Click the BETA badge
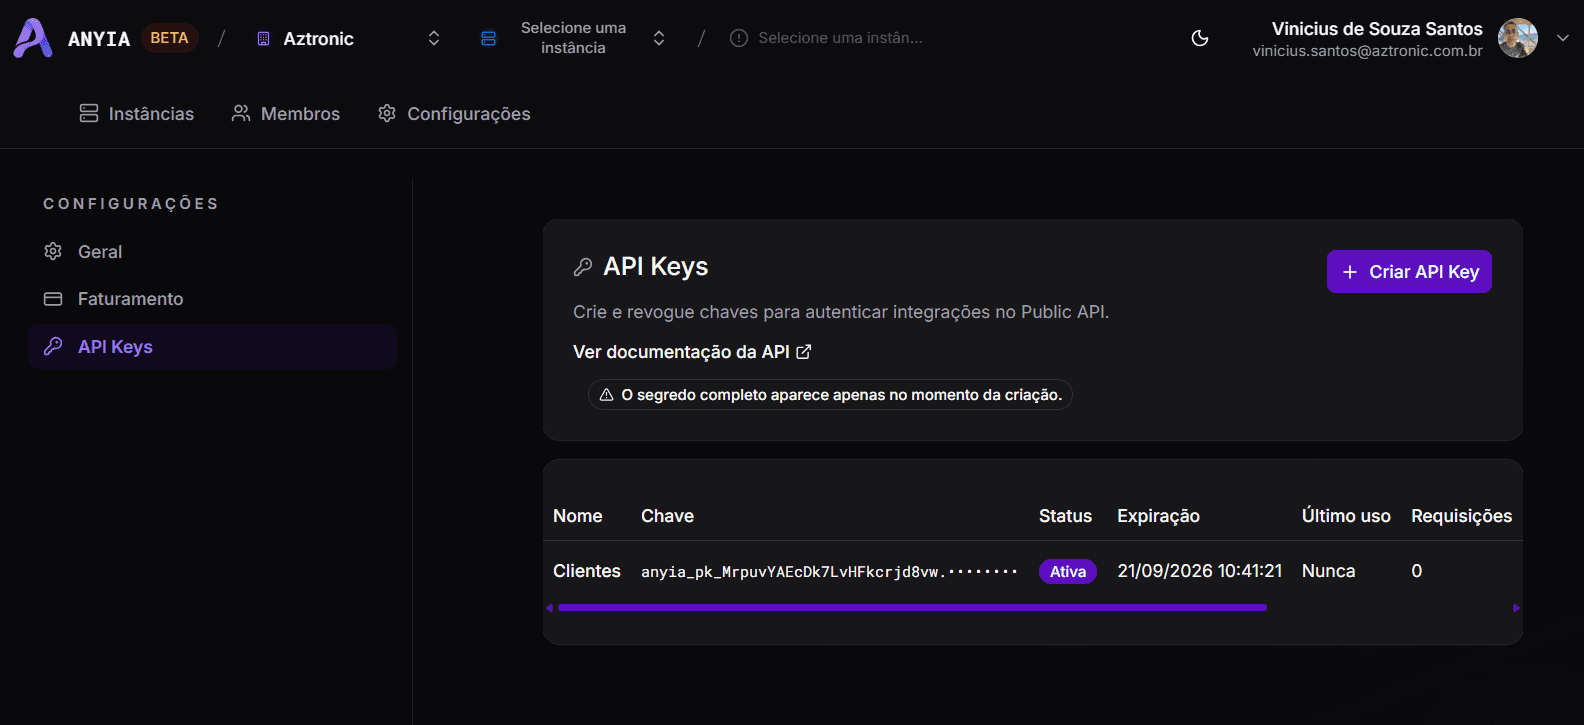Image resolution: width=1584 pixels, height=725 pixels. (169, 38)
